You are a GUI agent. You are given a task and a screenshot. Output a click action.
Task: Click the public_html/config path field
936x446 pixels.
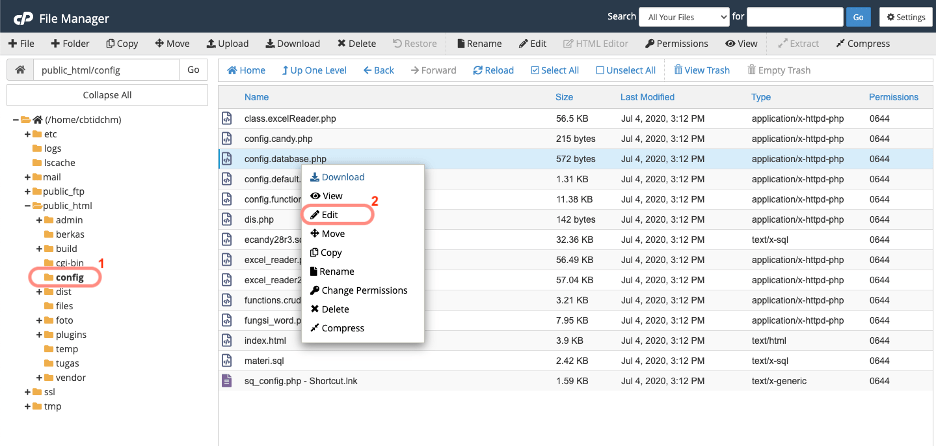(x=106, y=70)
